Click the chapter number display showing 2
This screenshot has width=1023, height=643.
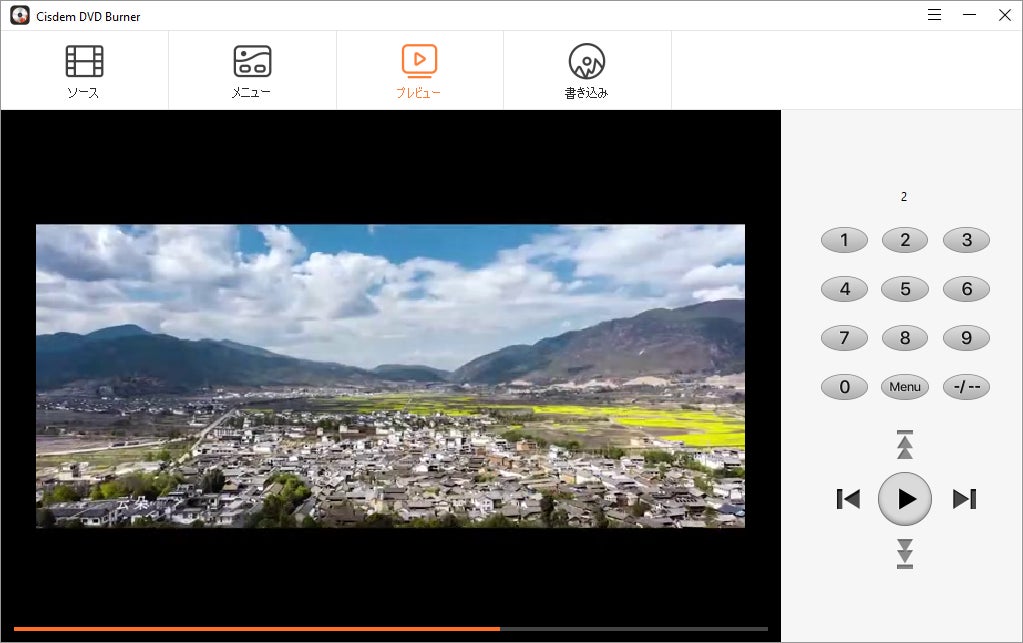click(904, 197)
